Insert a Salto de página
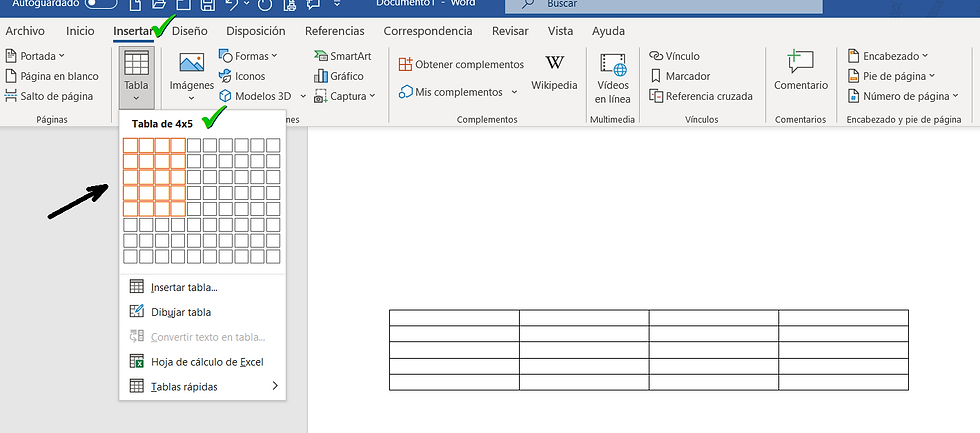980x433 pixels. point(49,96)
